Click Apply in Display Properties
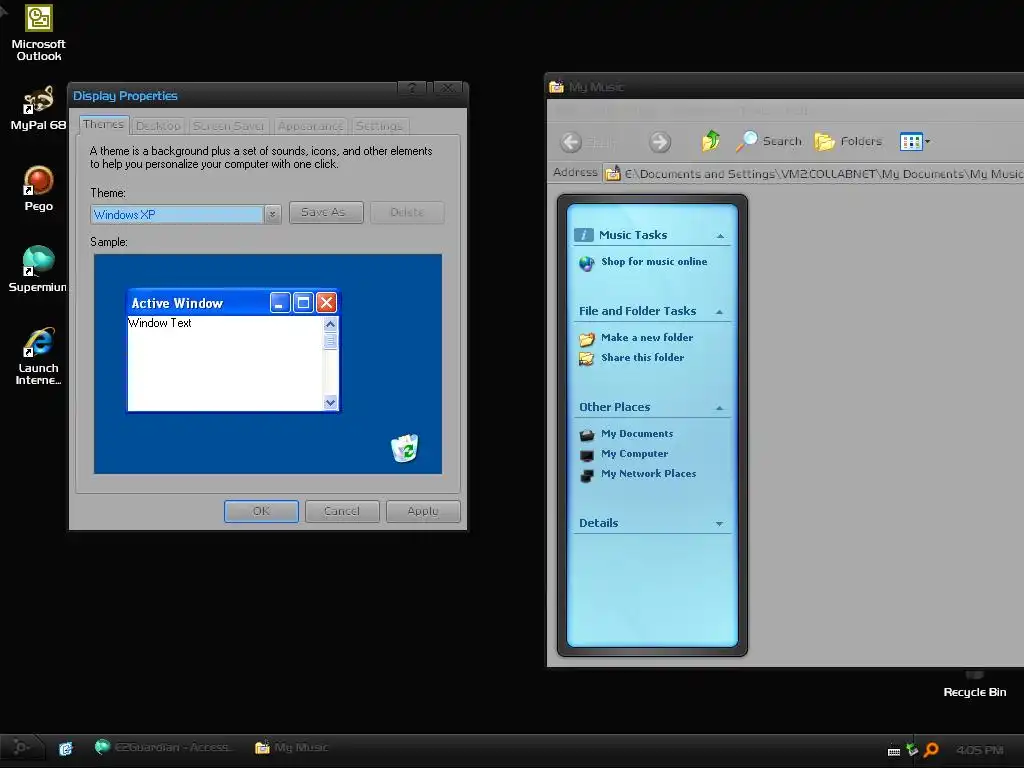The width and height of the screenshot is (1024, 768). click(423, 511)
